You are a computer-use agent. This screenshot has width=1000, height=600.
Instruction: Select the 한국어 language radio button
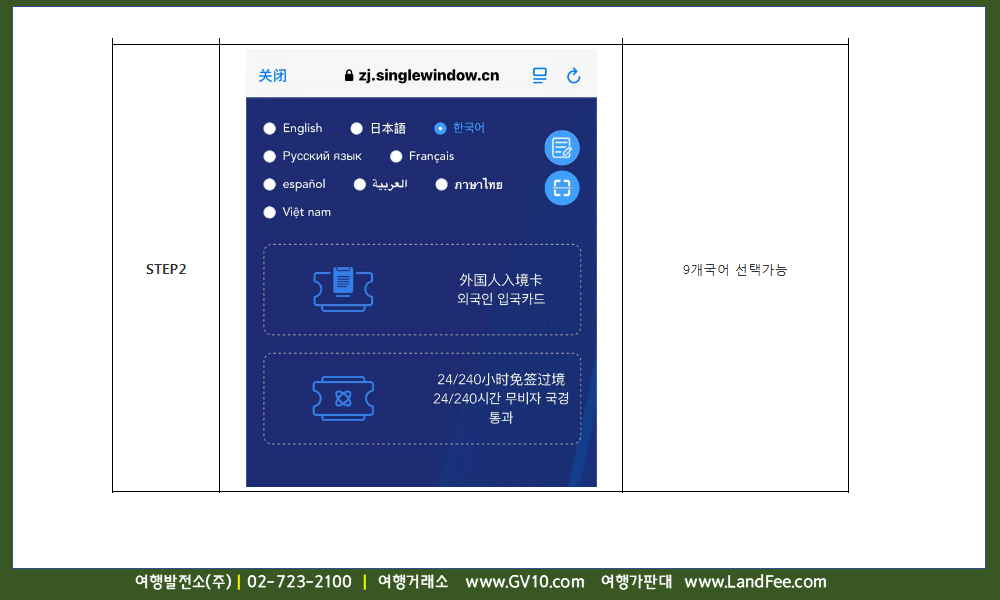point(440,128)
